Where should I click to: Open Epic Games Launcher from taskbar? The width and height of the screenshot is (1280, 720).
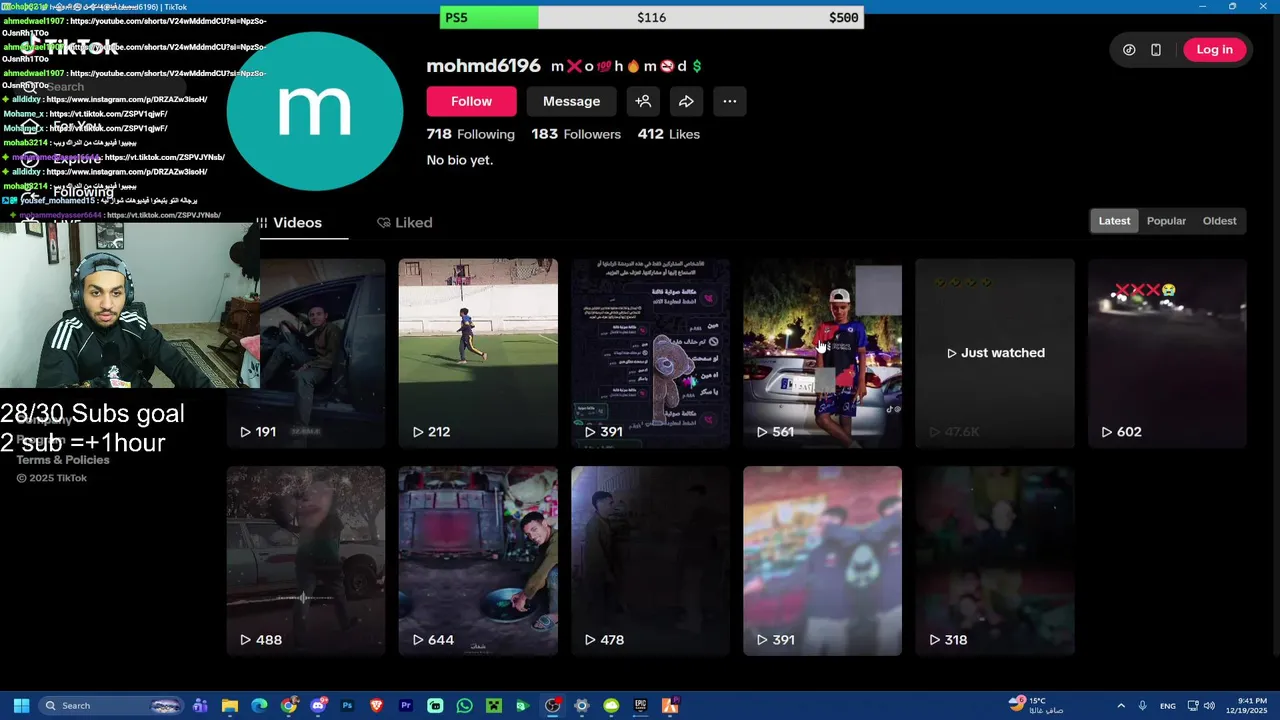pyautogui.click(x=641, y=706)
